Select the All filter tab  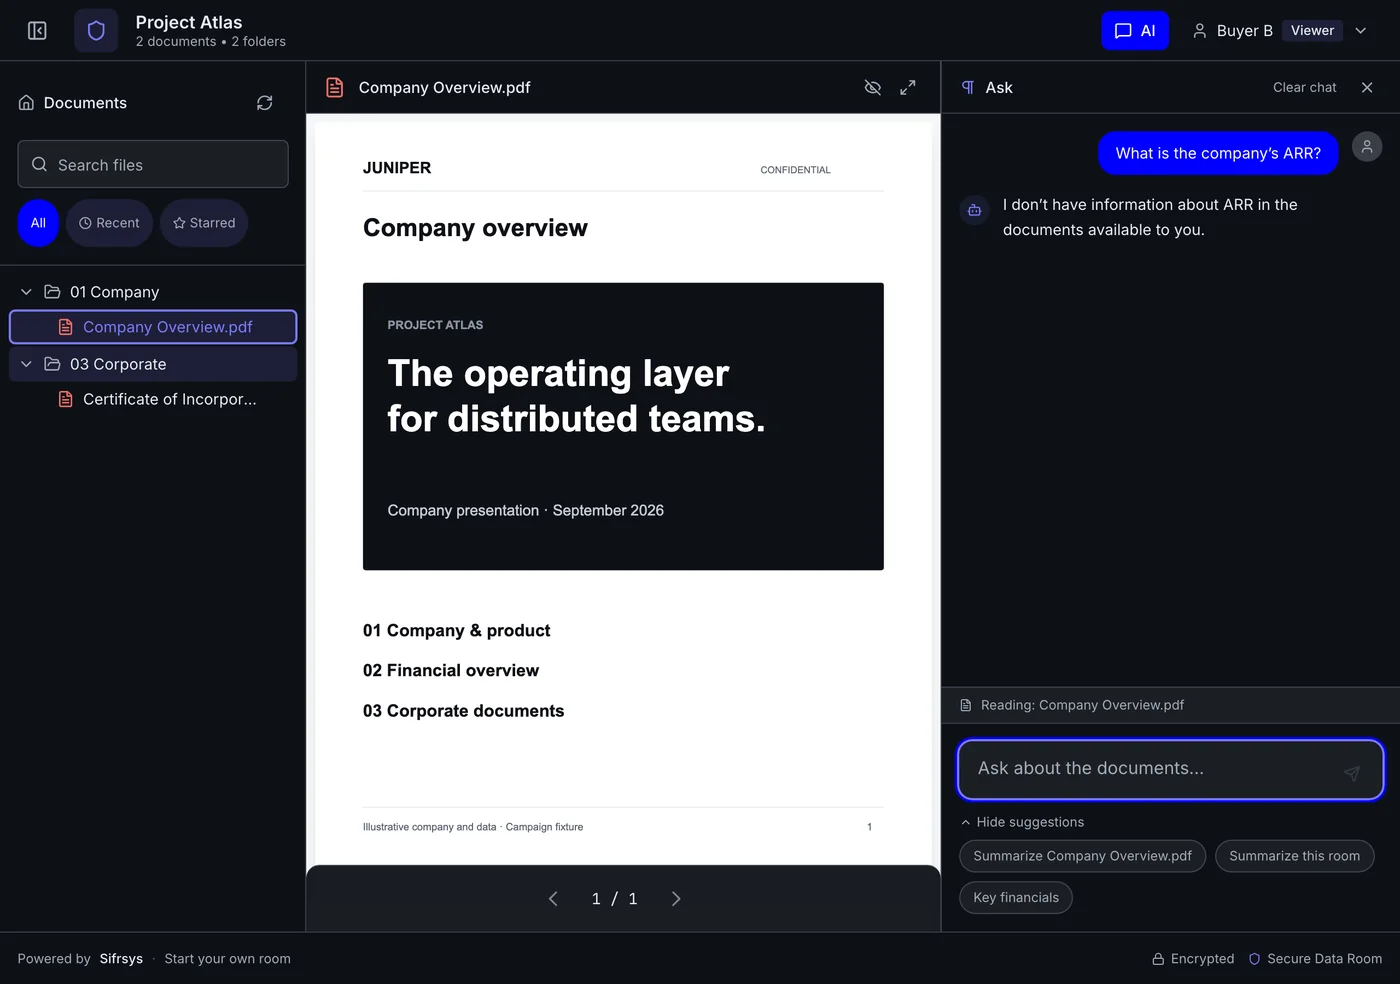point(38,223)
